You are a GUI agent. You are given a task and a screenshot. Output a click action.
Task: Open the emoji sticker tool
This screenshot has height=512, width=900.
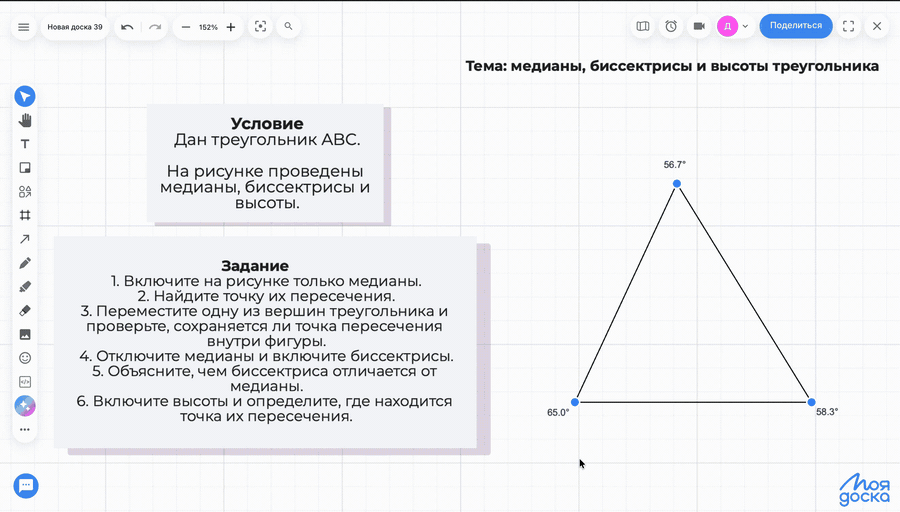pyautogui.click(x=25, y=358)
